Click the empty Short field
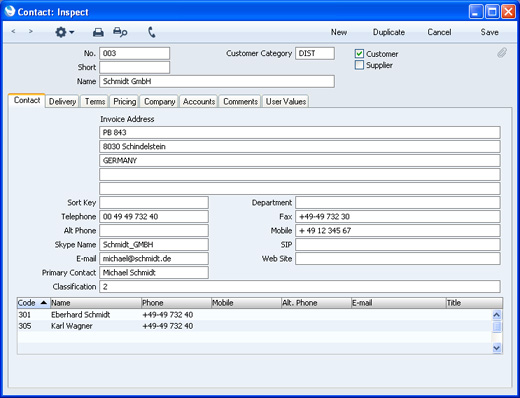Viewport: 520px width, 398px height. [x=134, y=67]
